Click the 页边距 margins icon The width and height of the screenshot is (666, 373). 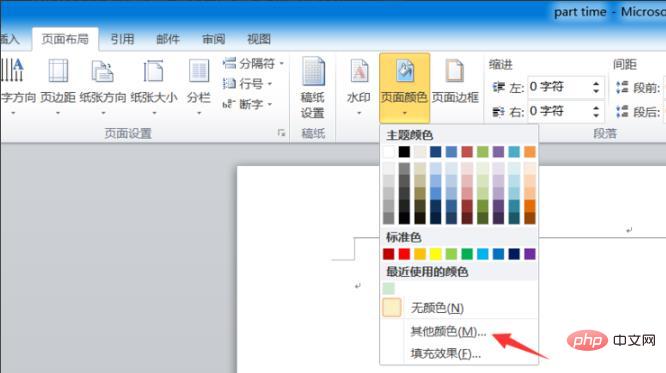click(x=58, y=71)
